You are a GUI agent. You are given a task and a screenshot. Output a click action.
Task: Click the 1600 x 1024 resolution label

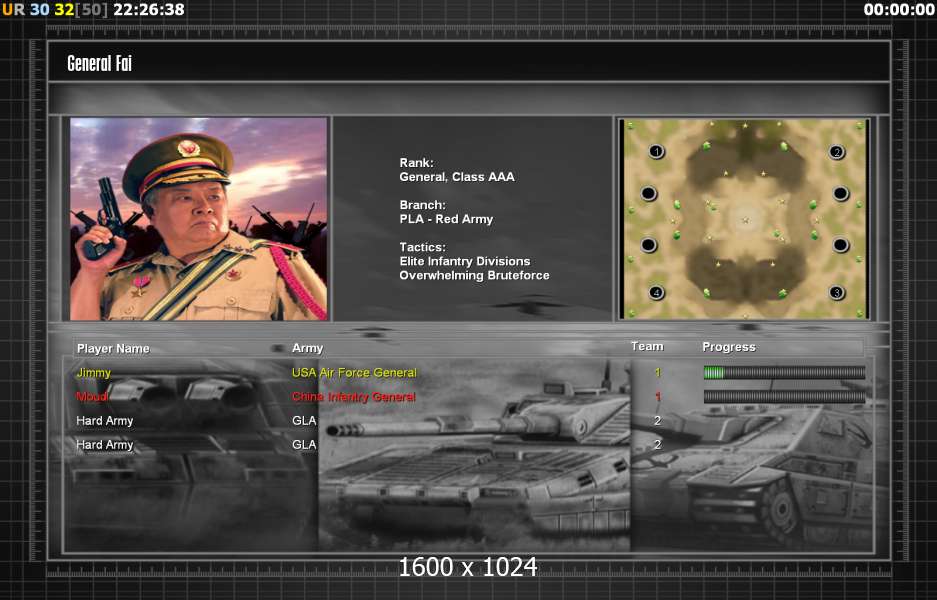coord(468,567)
